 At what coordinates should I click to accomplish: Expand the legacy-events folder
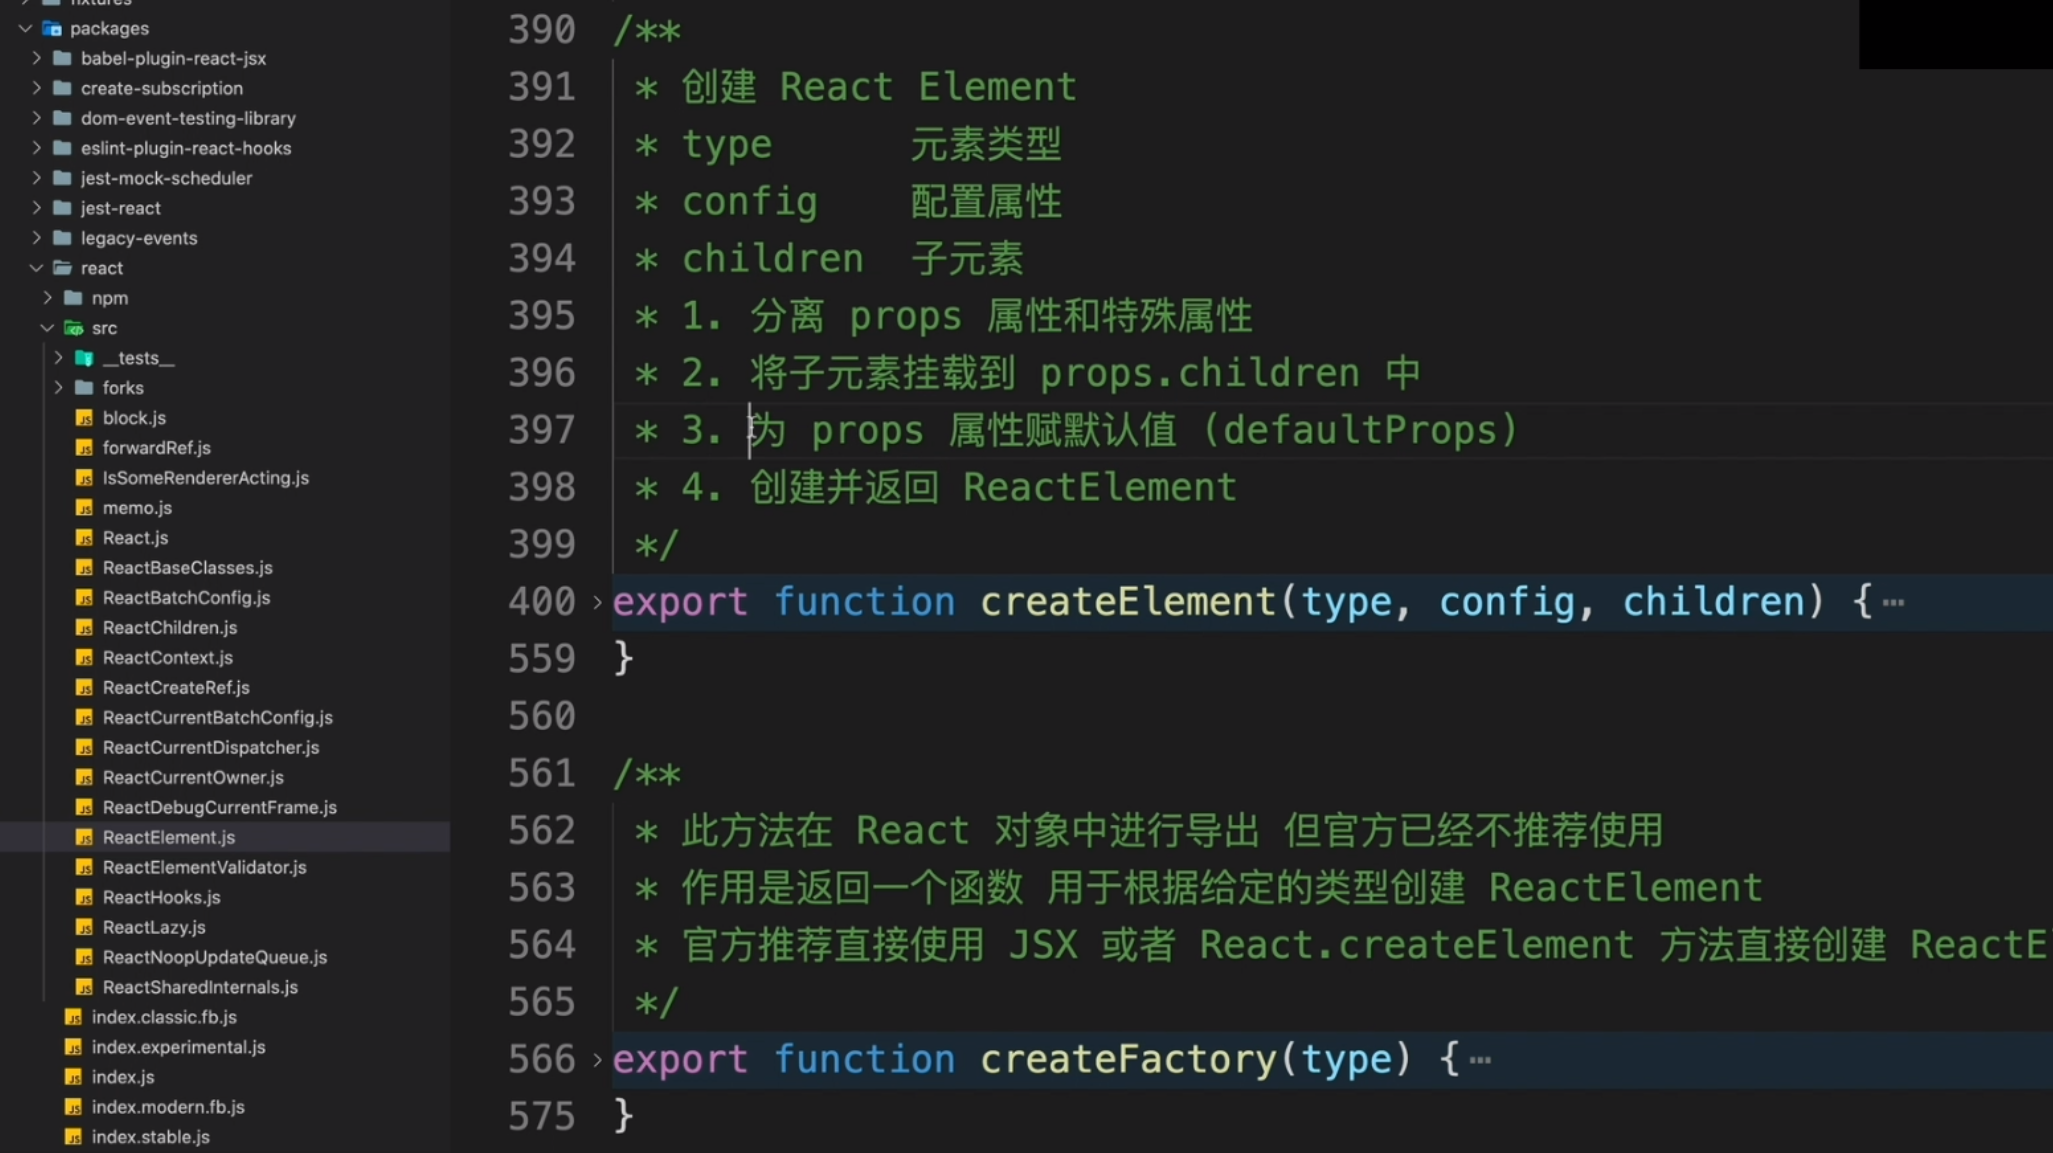[x=36, y=238]
